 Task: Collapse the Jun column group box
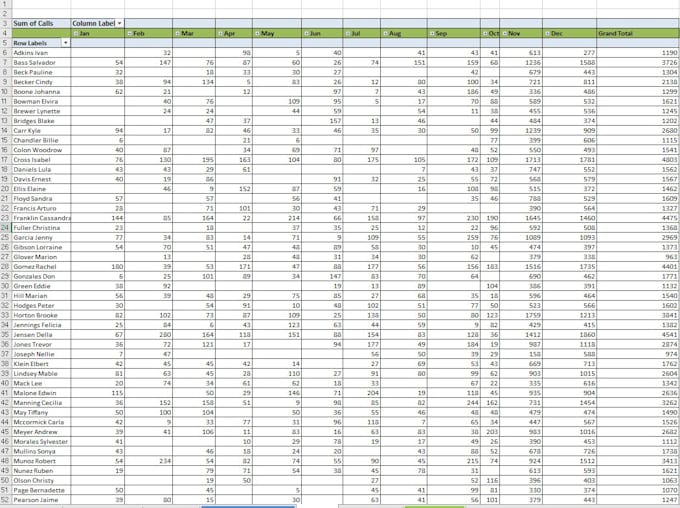pyautogui.click(x=306, y=33)
